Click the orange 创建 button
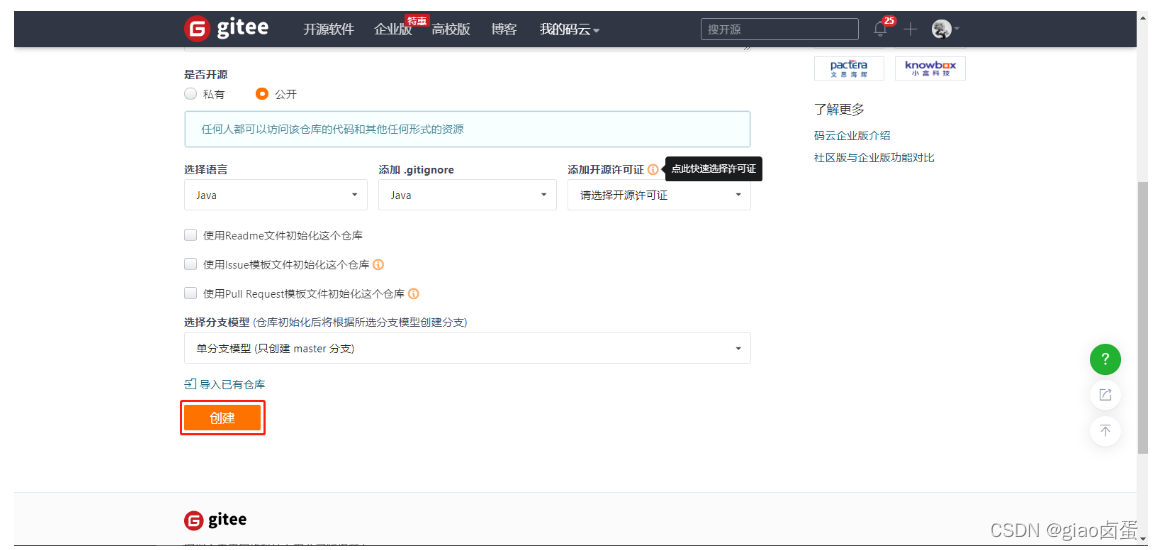 tap(222, 418)
